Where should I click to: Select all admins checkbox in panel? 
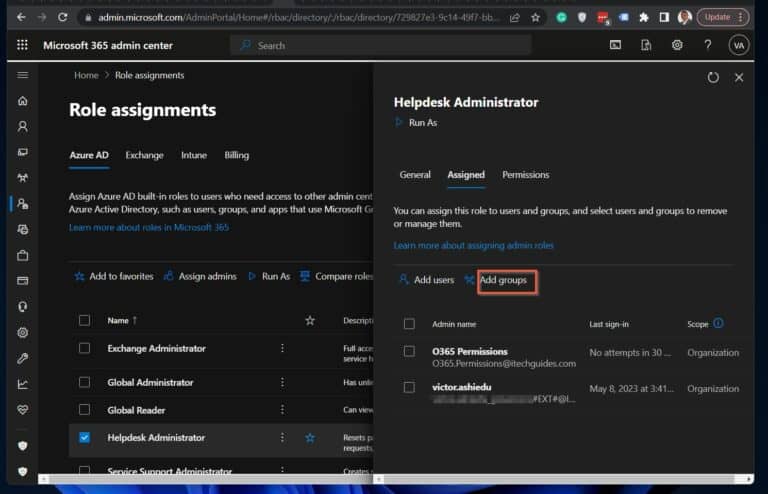pos(409,324)
